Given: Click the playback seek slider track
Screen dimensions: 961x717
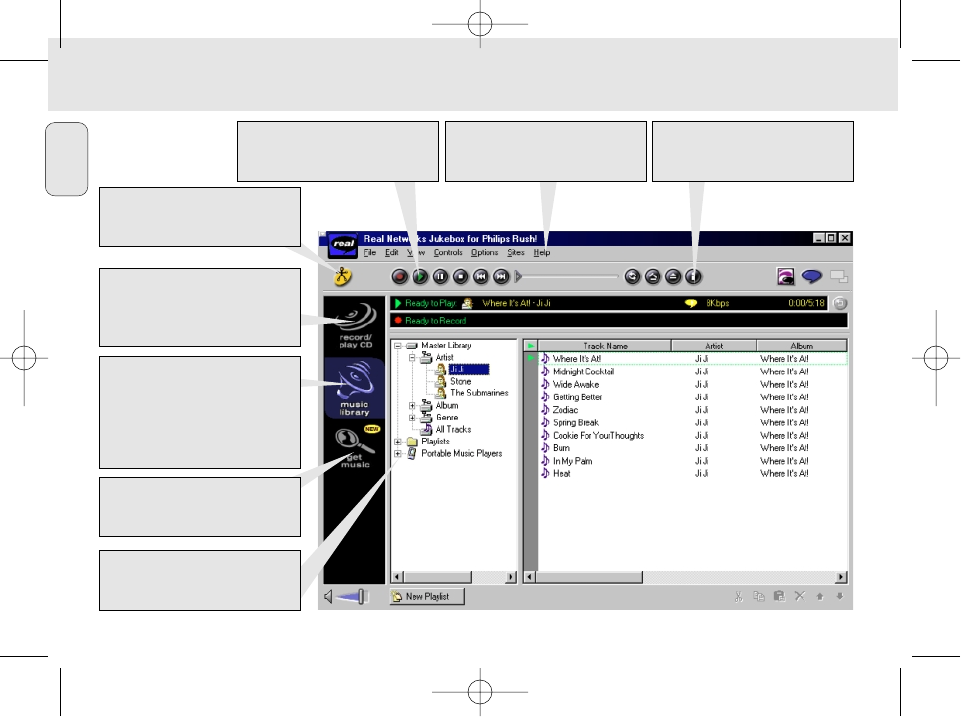Looking at the screenshot, I should tap(570, 277).
